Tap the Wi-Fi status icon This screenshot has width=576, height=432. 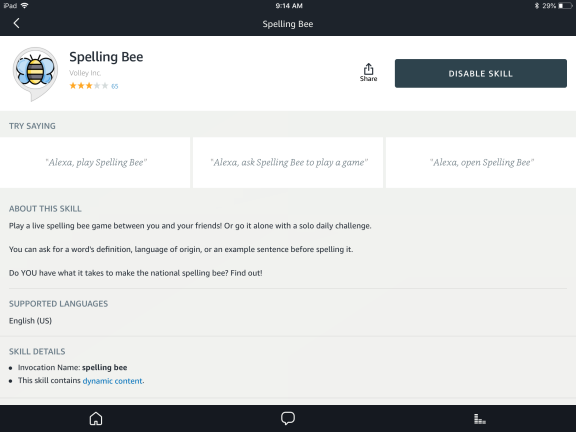pyautogui.click(x=25, y=6)
